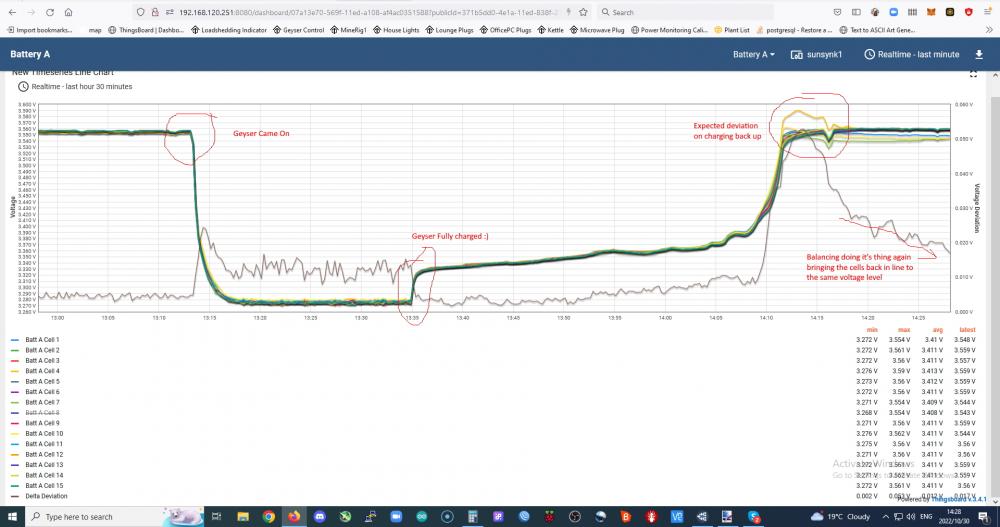Open the Loadshedding Indicator bookmark
Image resolution: width=1000 pixels, height=527 pixels.
(228, 30)
